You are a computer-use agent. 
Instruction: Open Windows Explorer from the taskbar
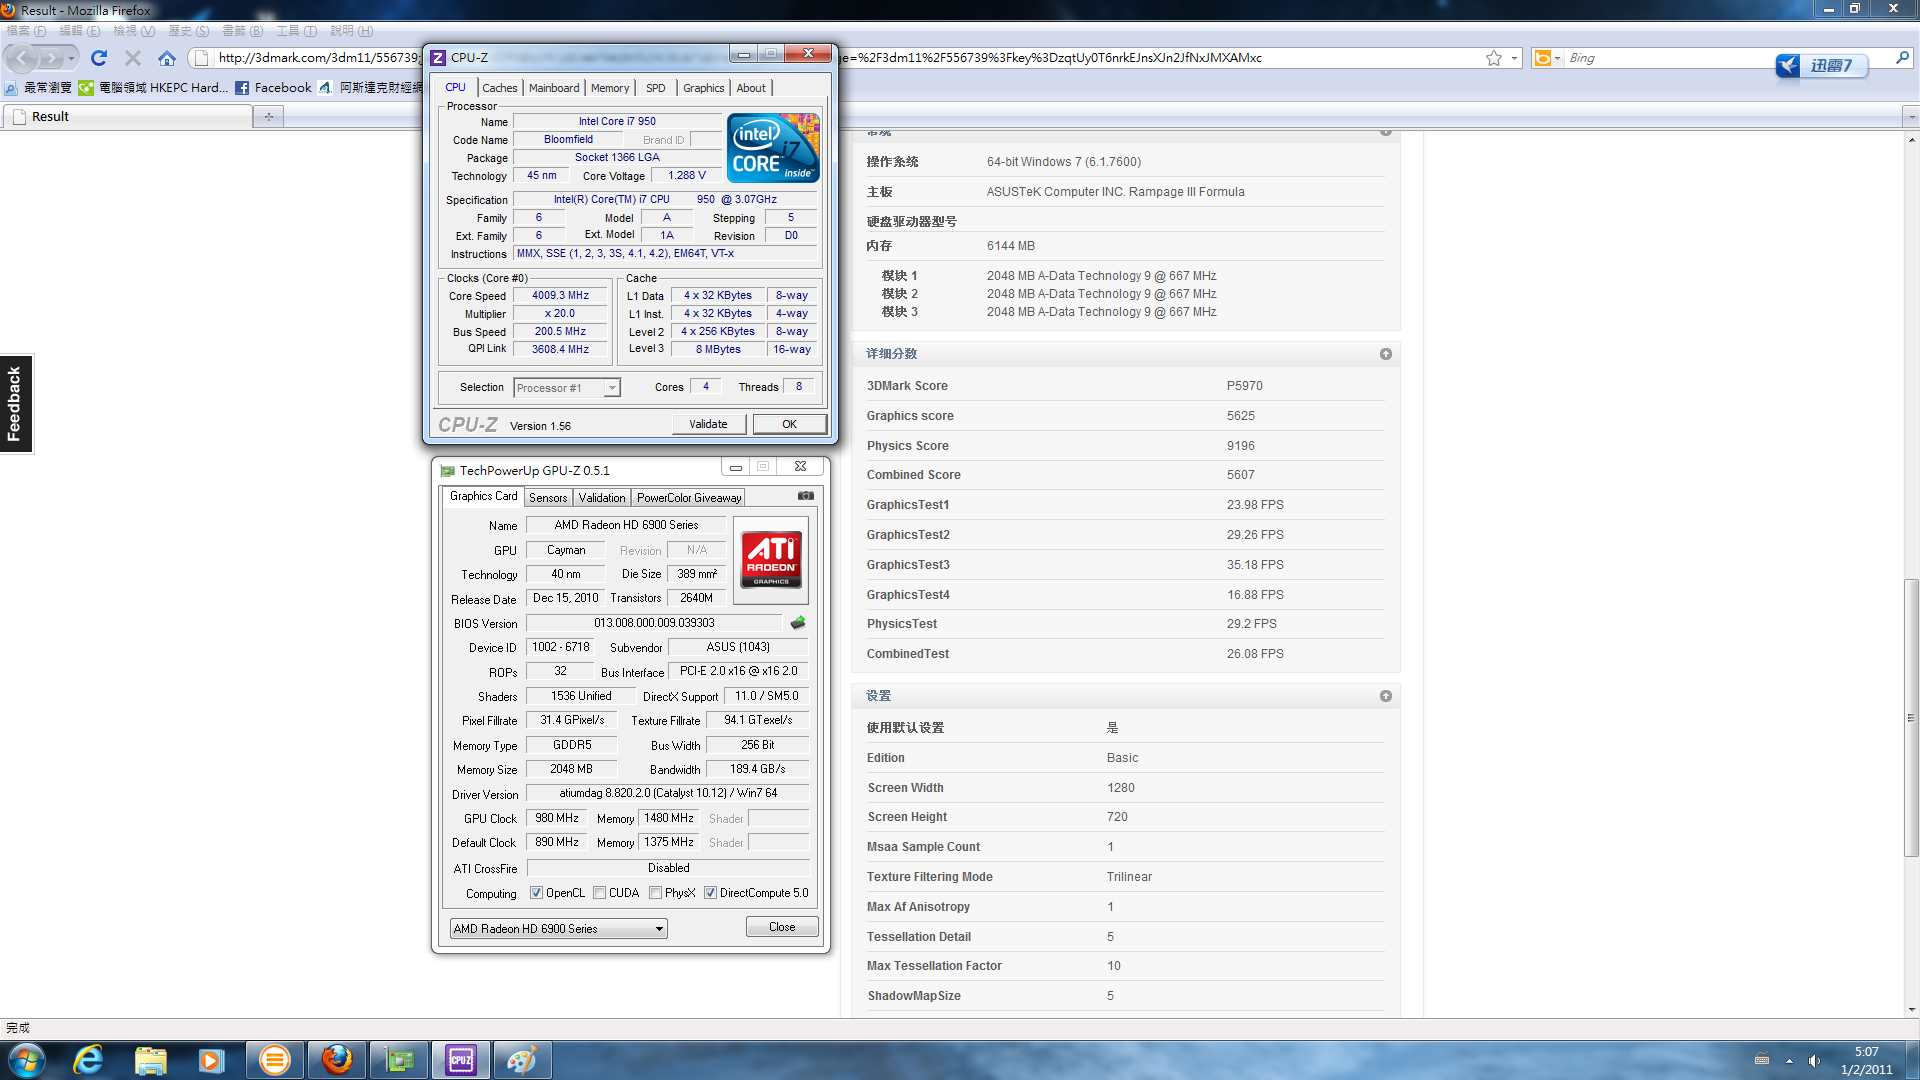coord(151,1060)
